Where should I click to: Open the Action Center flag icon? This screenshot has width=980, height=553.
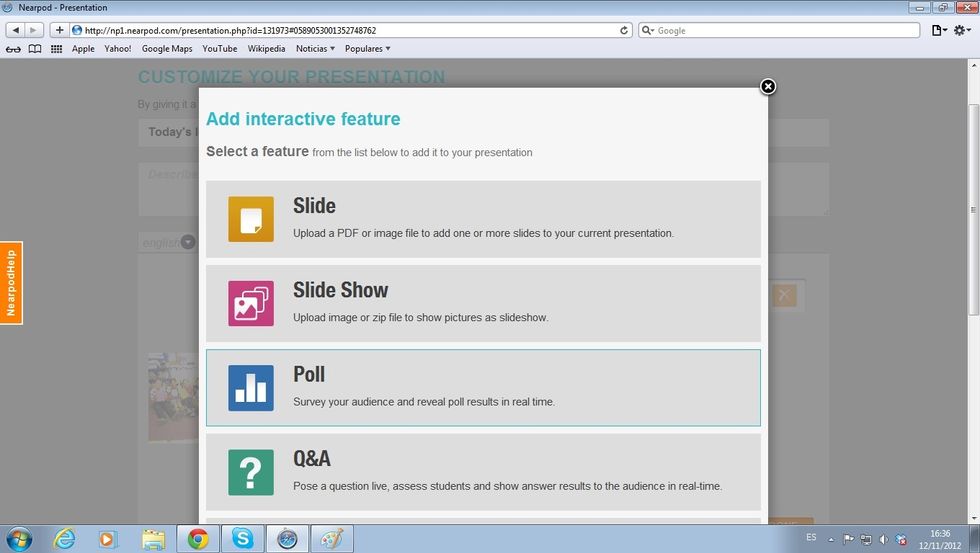(848, 539)
